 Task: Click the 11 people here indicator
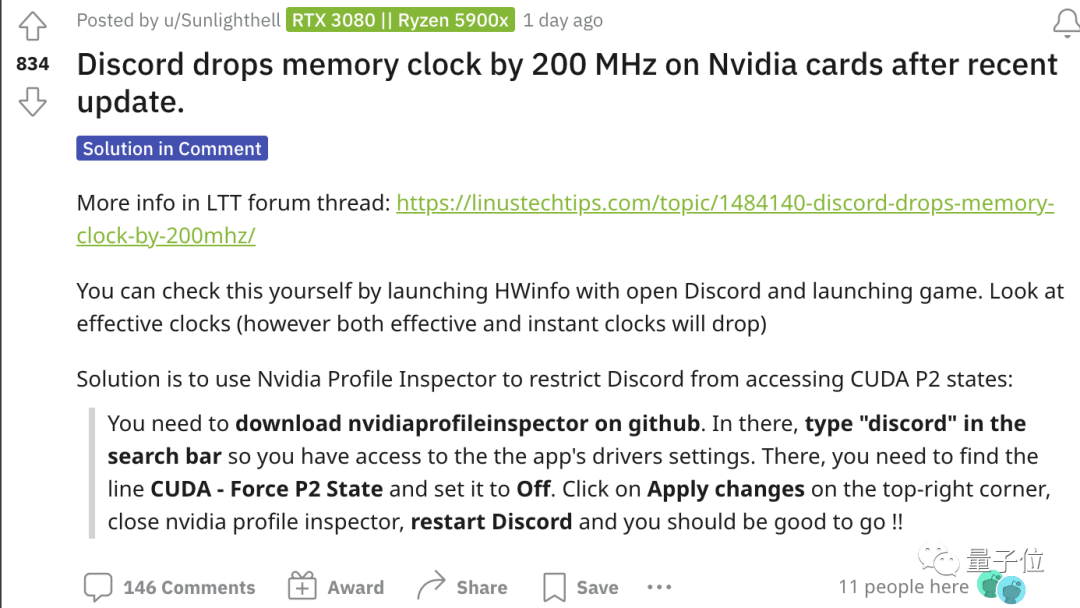click(903, 587)
